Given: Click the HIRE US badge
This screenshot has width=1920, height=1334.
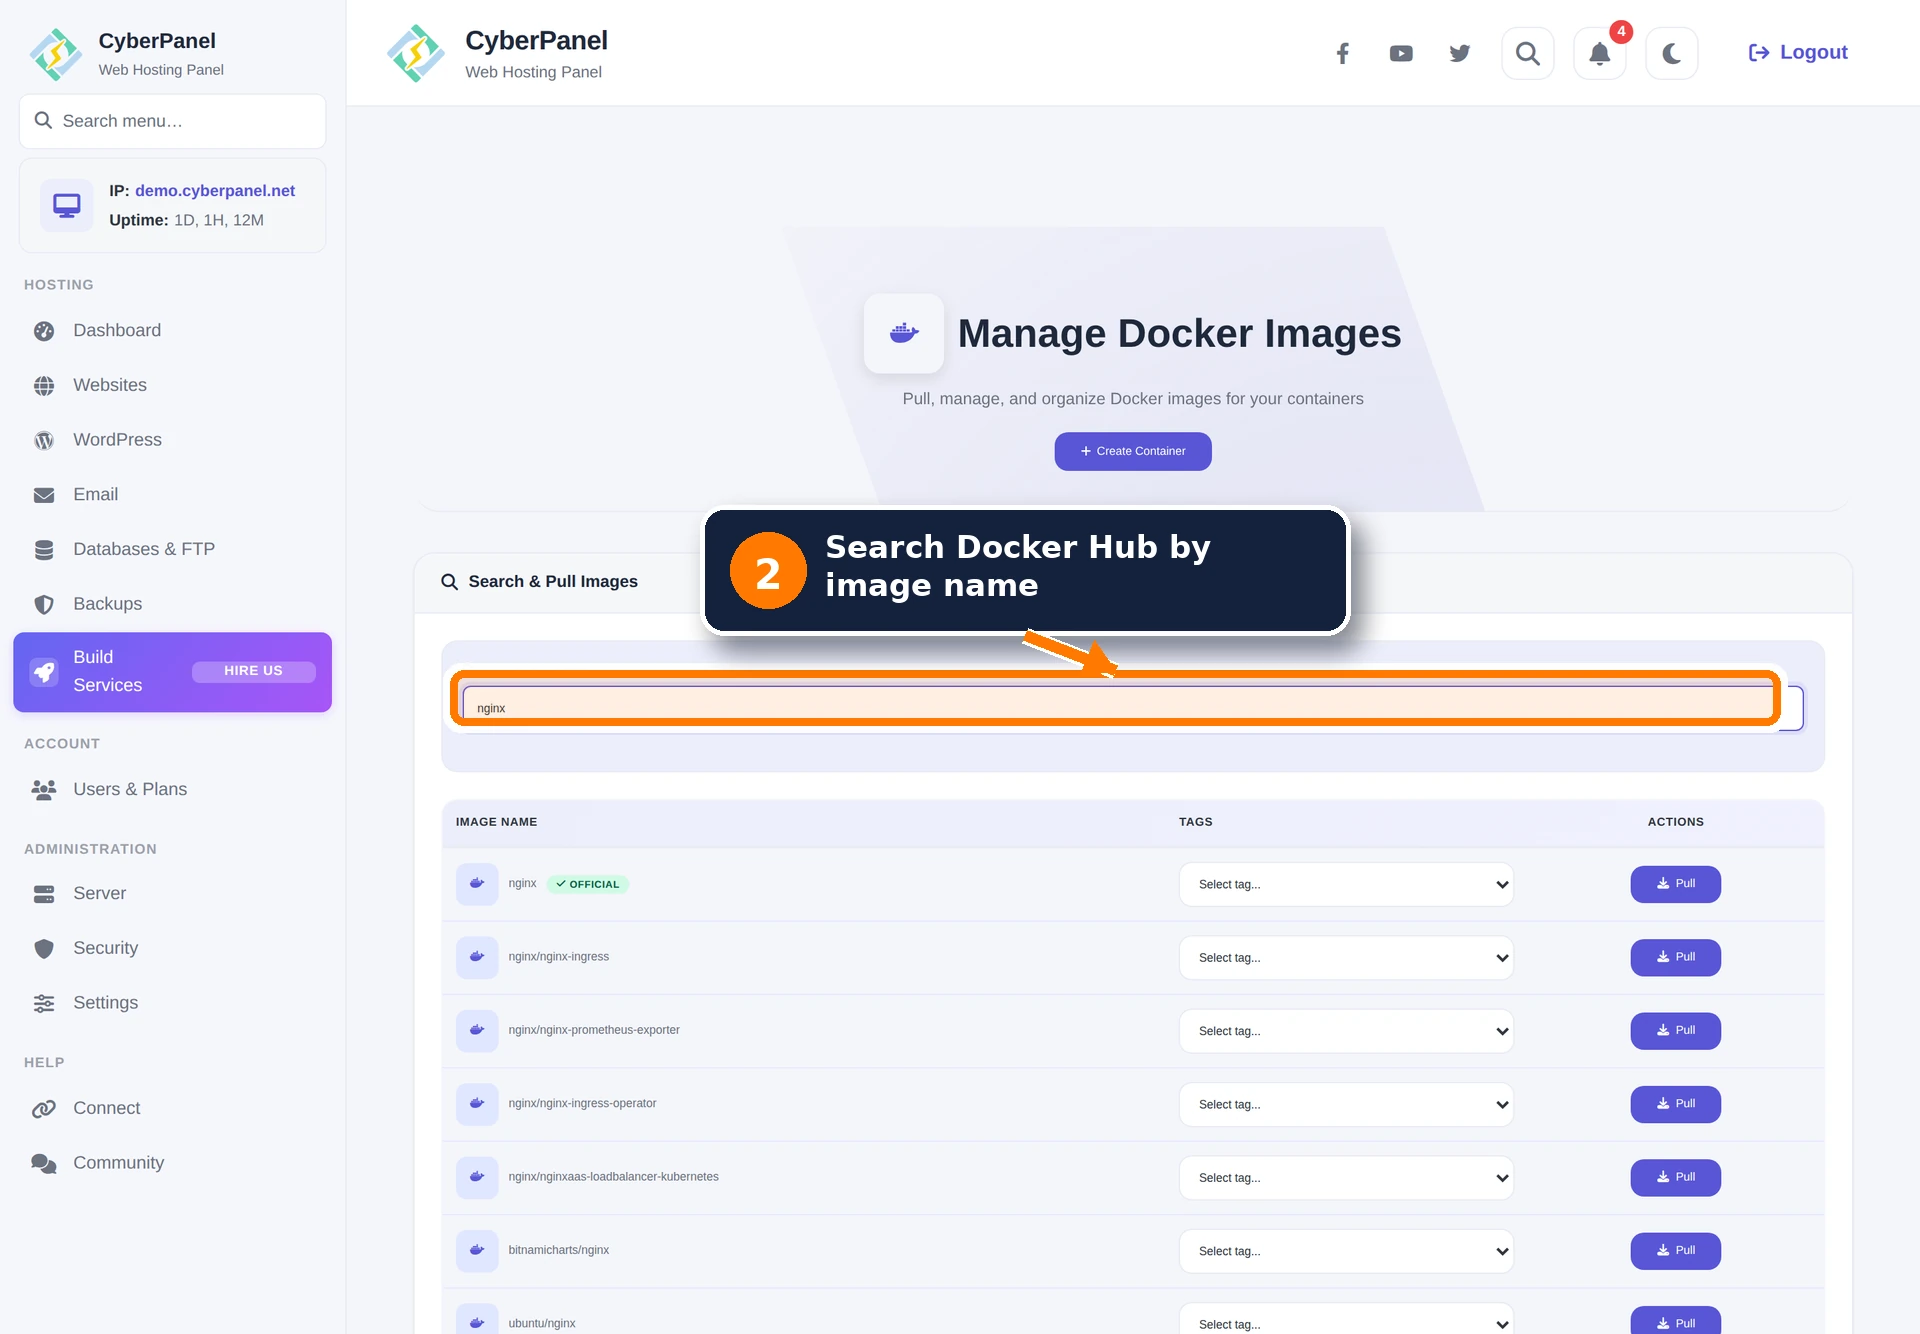Looking at the screenshot, I should (x=253, y=671).
